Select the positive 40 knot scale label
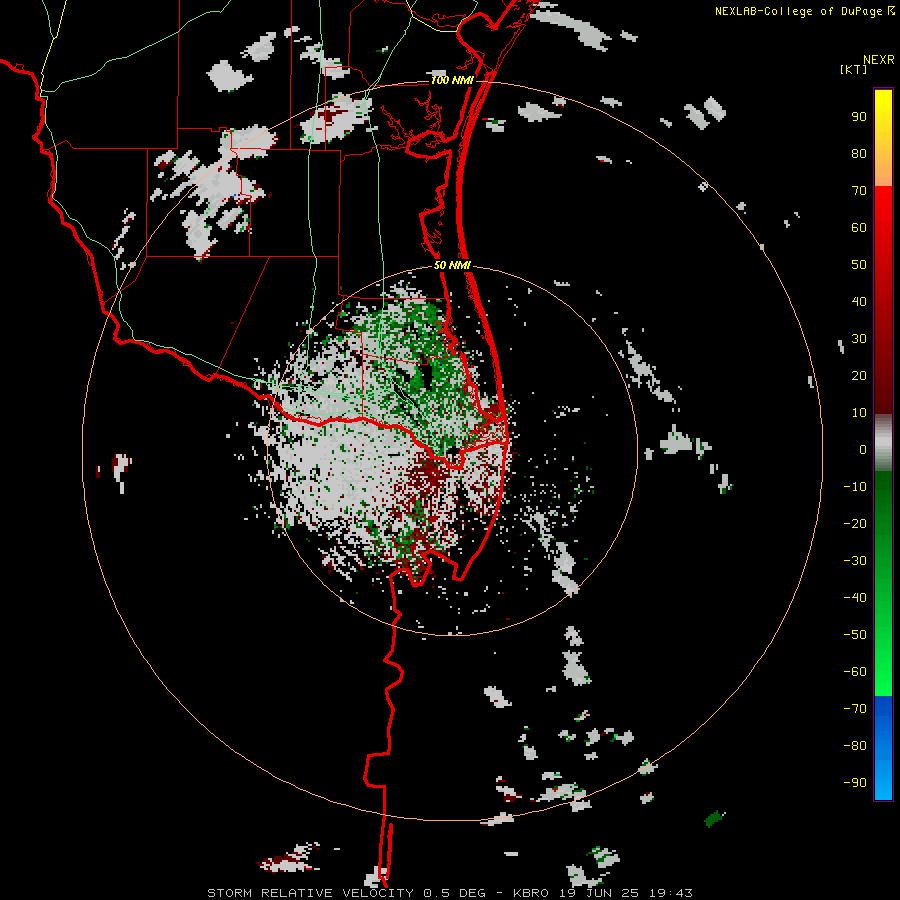The width and height of the screenshot is (900, 900). [859, 302]
